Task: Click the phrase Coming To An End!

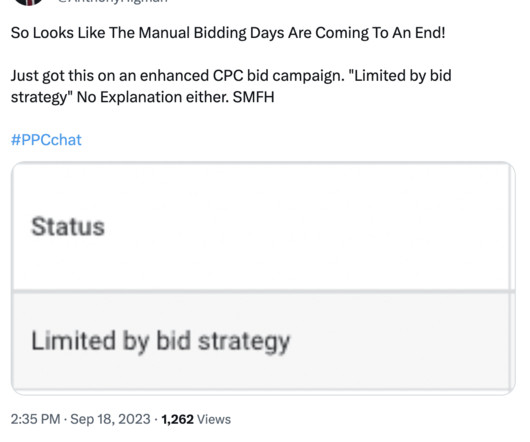Action: [x=380, y=33]
